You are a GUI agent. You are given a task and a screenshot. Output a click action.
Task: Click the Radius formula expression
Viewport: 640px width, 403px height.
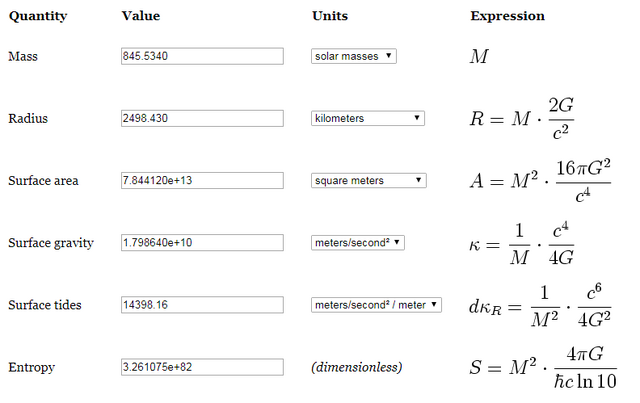pyautogui.click(x=522, y=118)
